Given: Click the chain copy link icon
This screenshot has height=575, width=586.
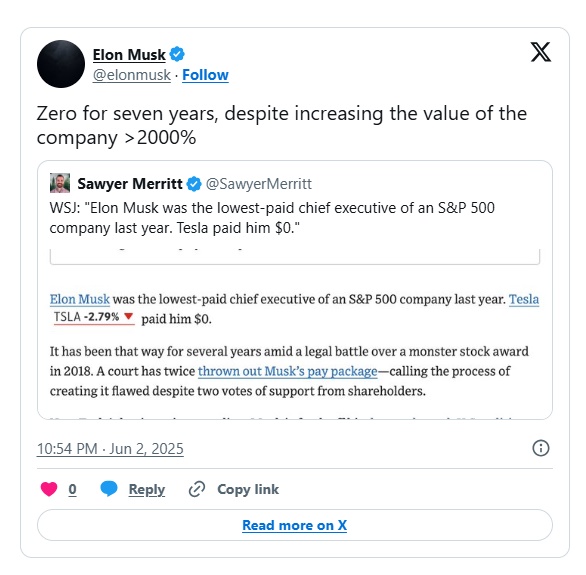Looking at the screenshot, I should coord(197,489).
